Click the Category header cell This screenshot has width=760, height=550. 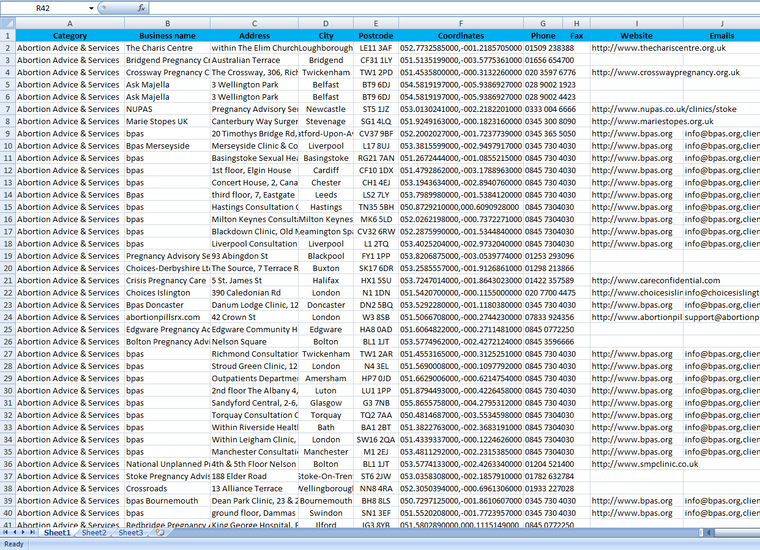click(x=70, y=35)
